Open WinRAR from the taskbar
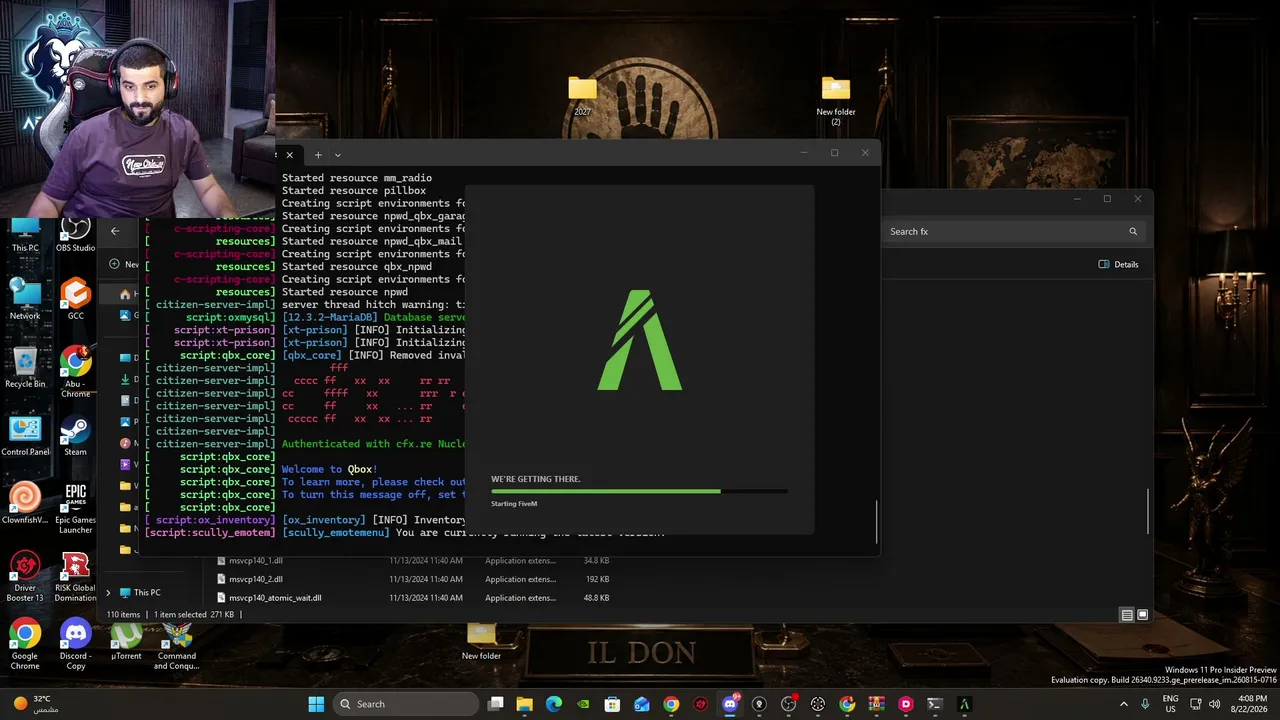The image size is (1280, 720). coord(876,704)
